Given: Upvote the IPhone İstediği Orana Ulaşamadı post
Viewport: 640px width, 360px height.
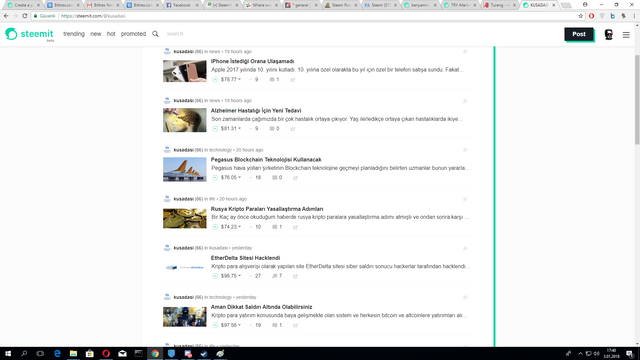Looking at the screenshot, I should (215, 80).
